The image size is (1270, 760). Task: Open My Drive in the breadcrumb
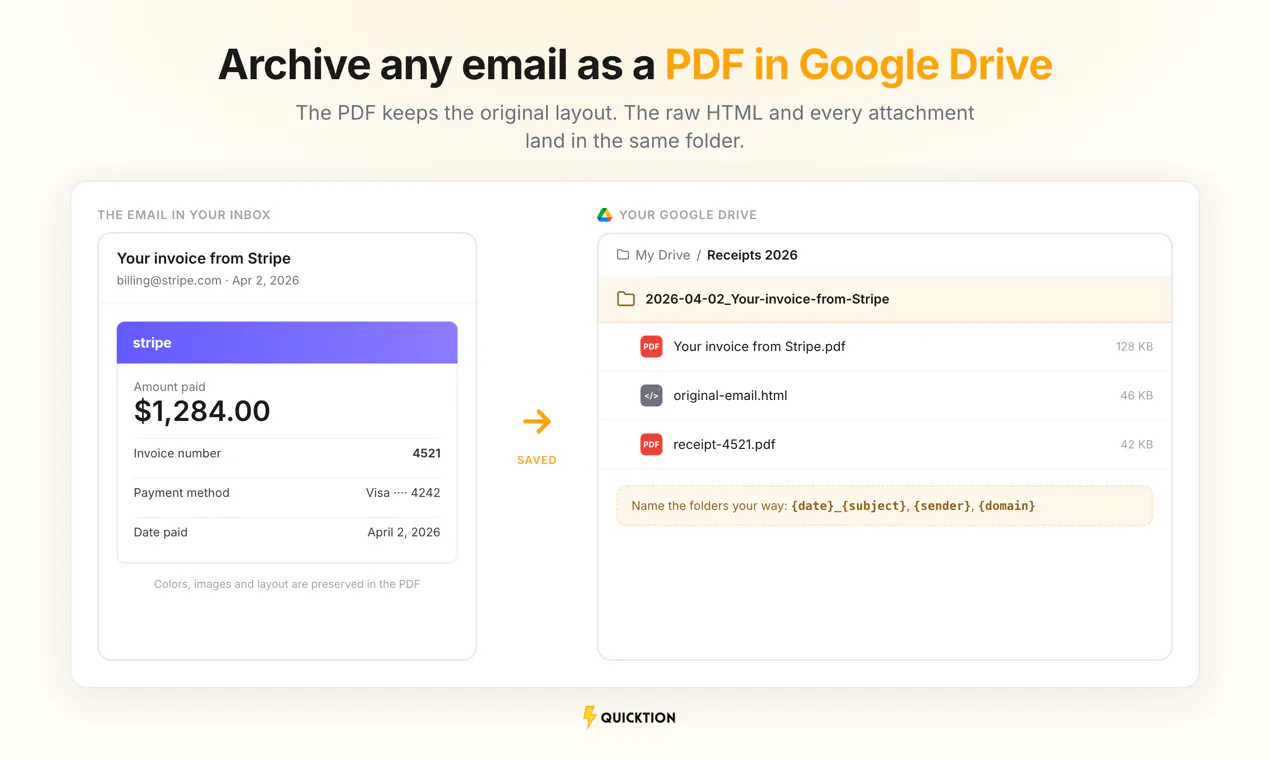click(663, 255)
